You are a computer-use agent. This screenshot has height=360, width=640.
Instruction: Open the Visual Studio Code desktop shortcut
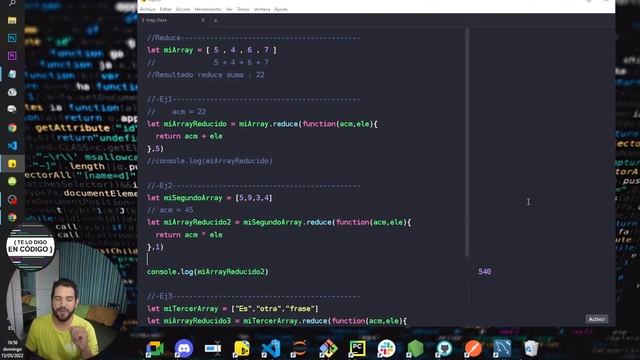(x=271, y=349)
